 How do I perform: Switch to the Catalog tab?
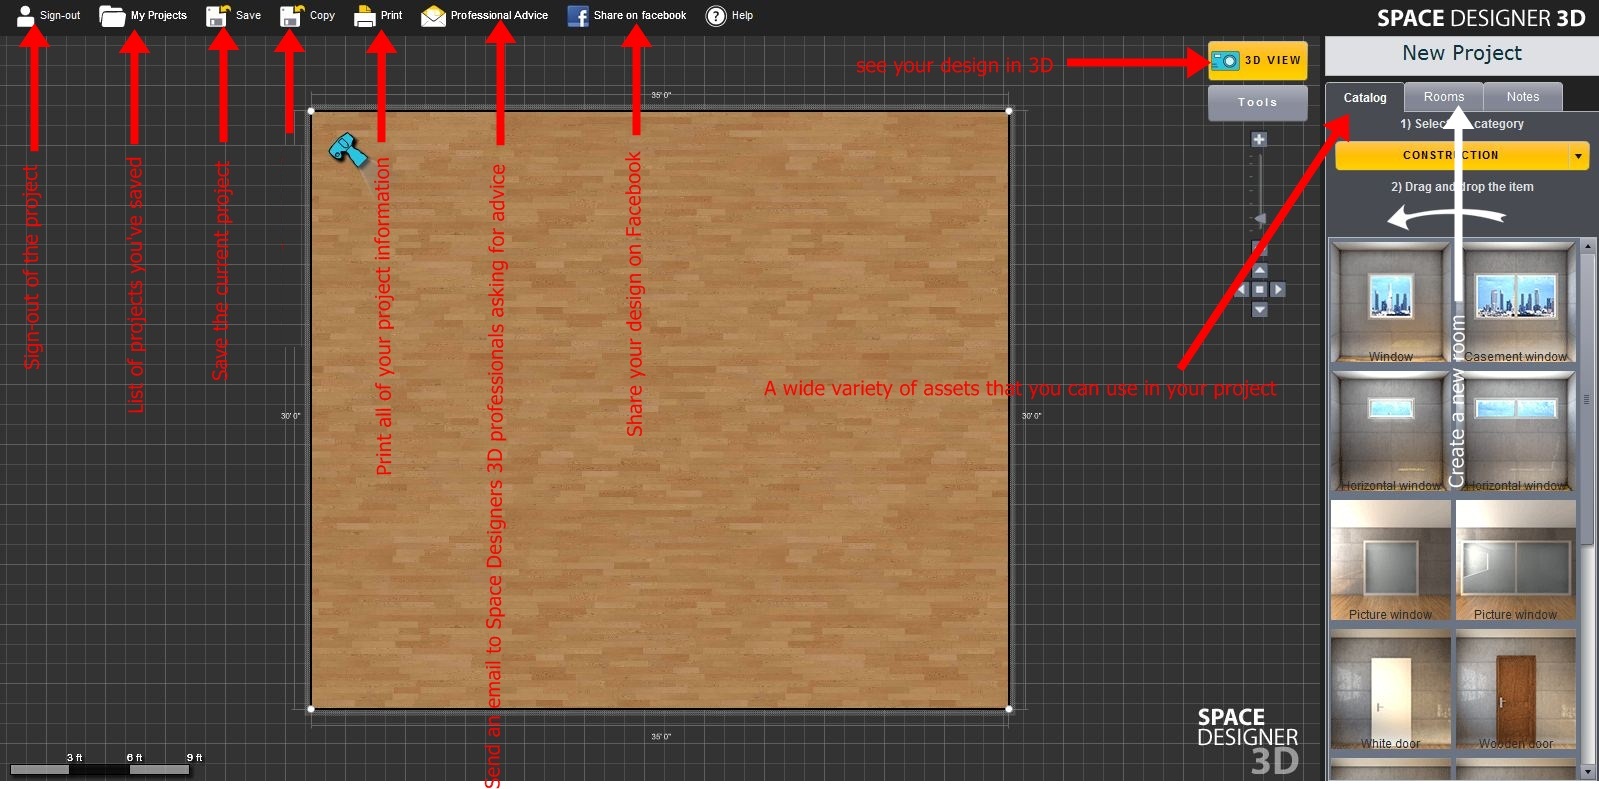tap(1365, 97)
